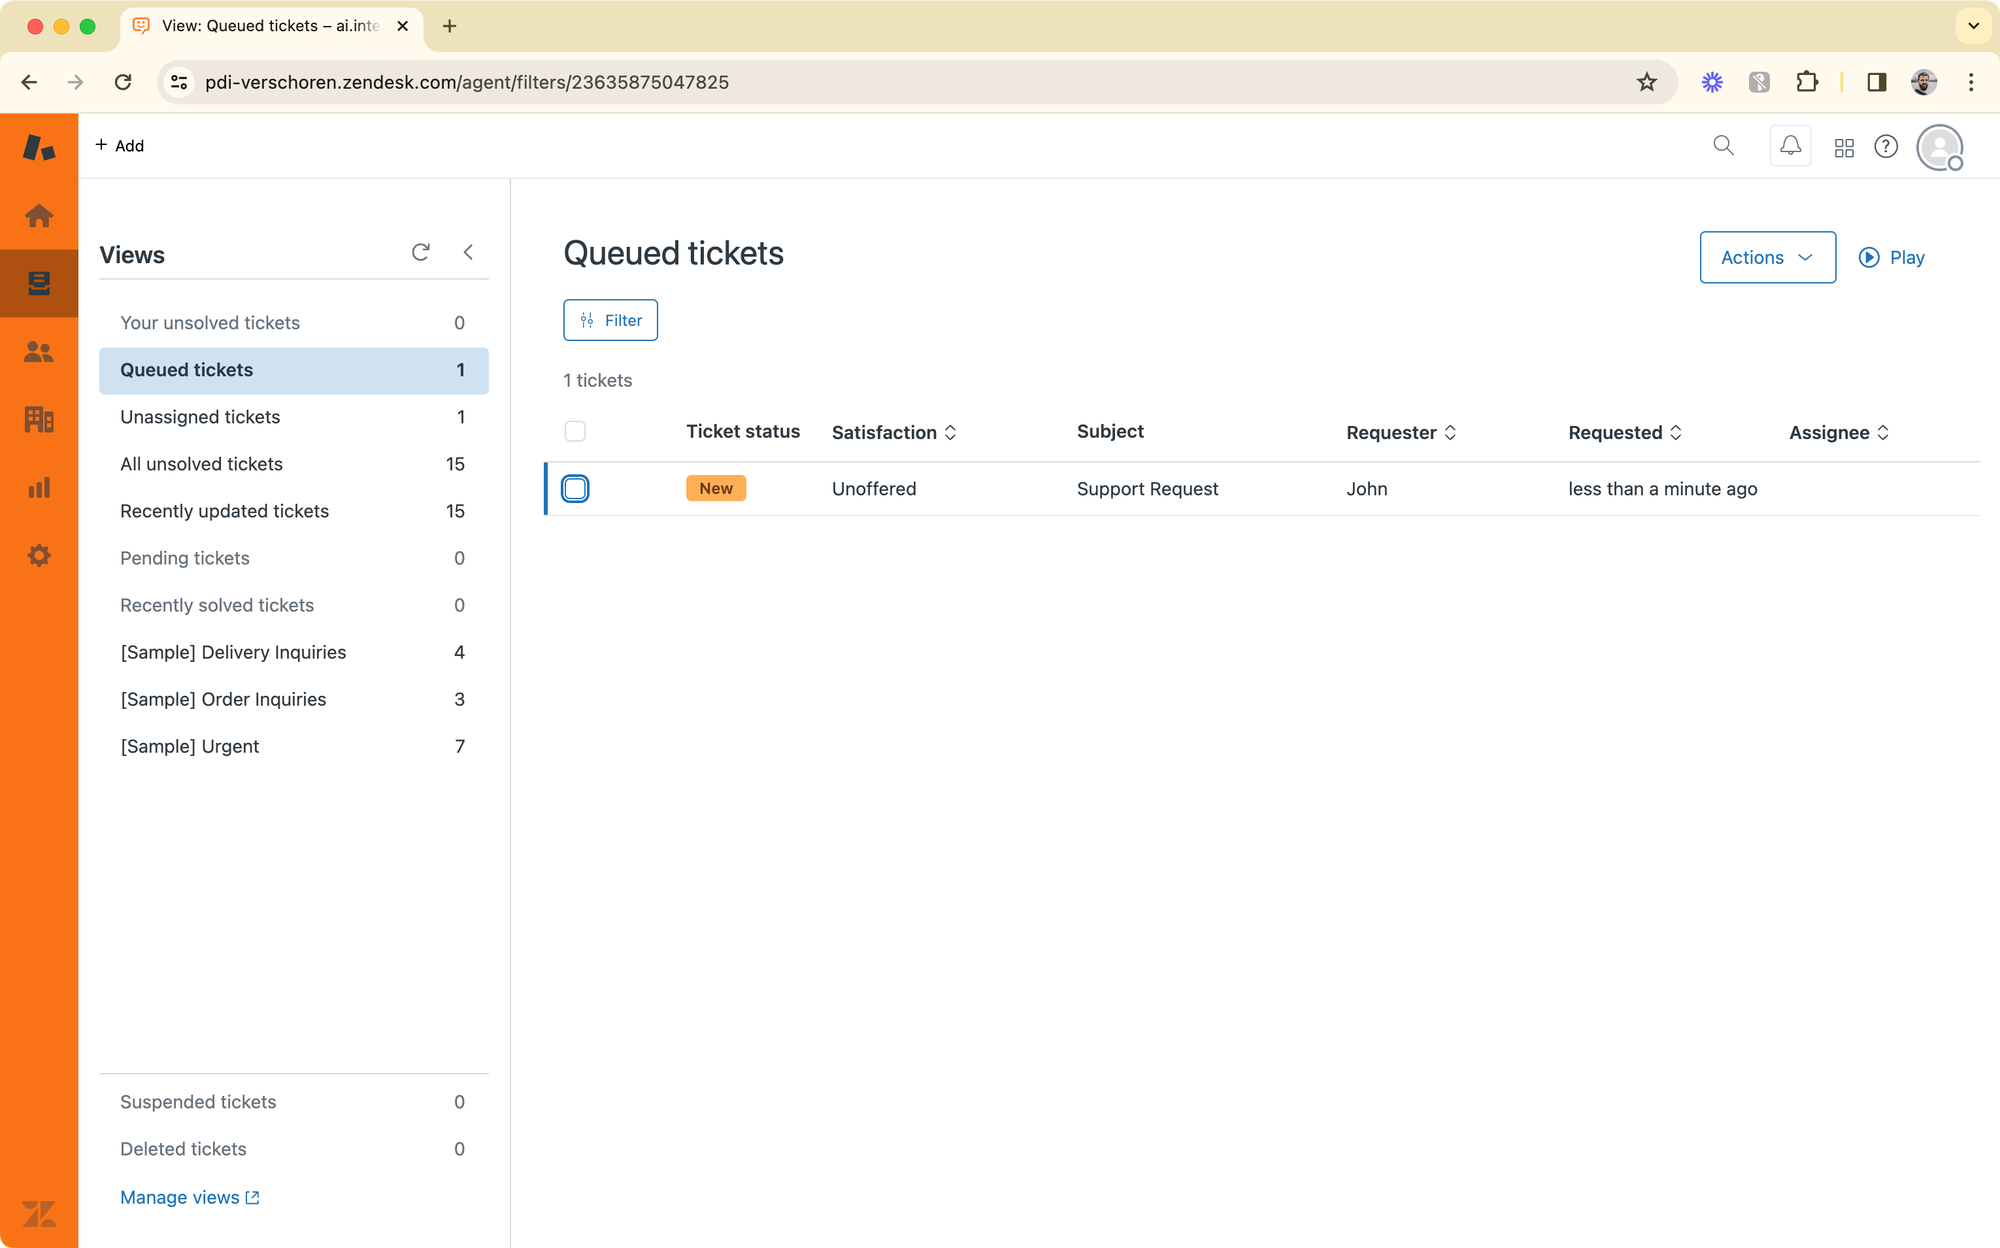Open the Admin gear icon in sidebar
This screenshot has width=2000, height=1248.
coord(39,555)
